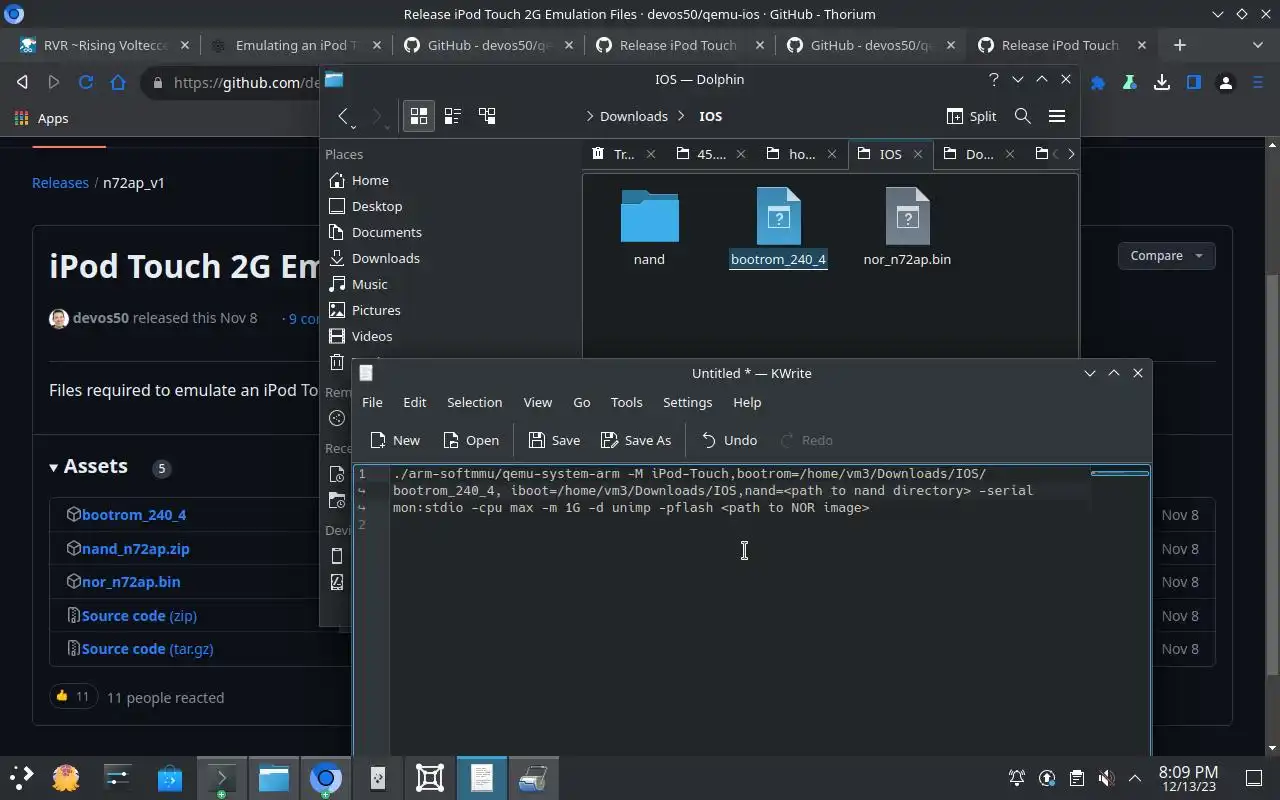The height and width of the screenshot is (800, 1280).
Task: Switch to ho... tab in Dolphin
Action: (x=802, y=154)
